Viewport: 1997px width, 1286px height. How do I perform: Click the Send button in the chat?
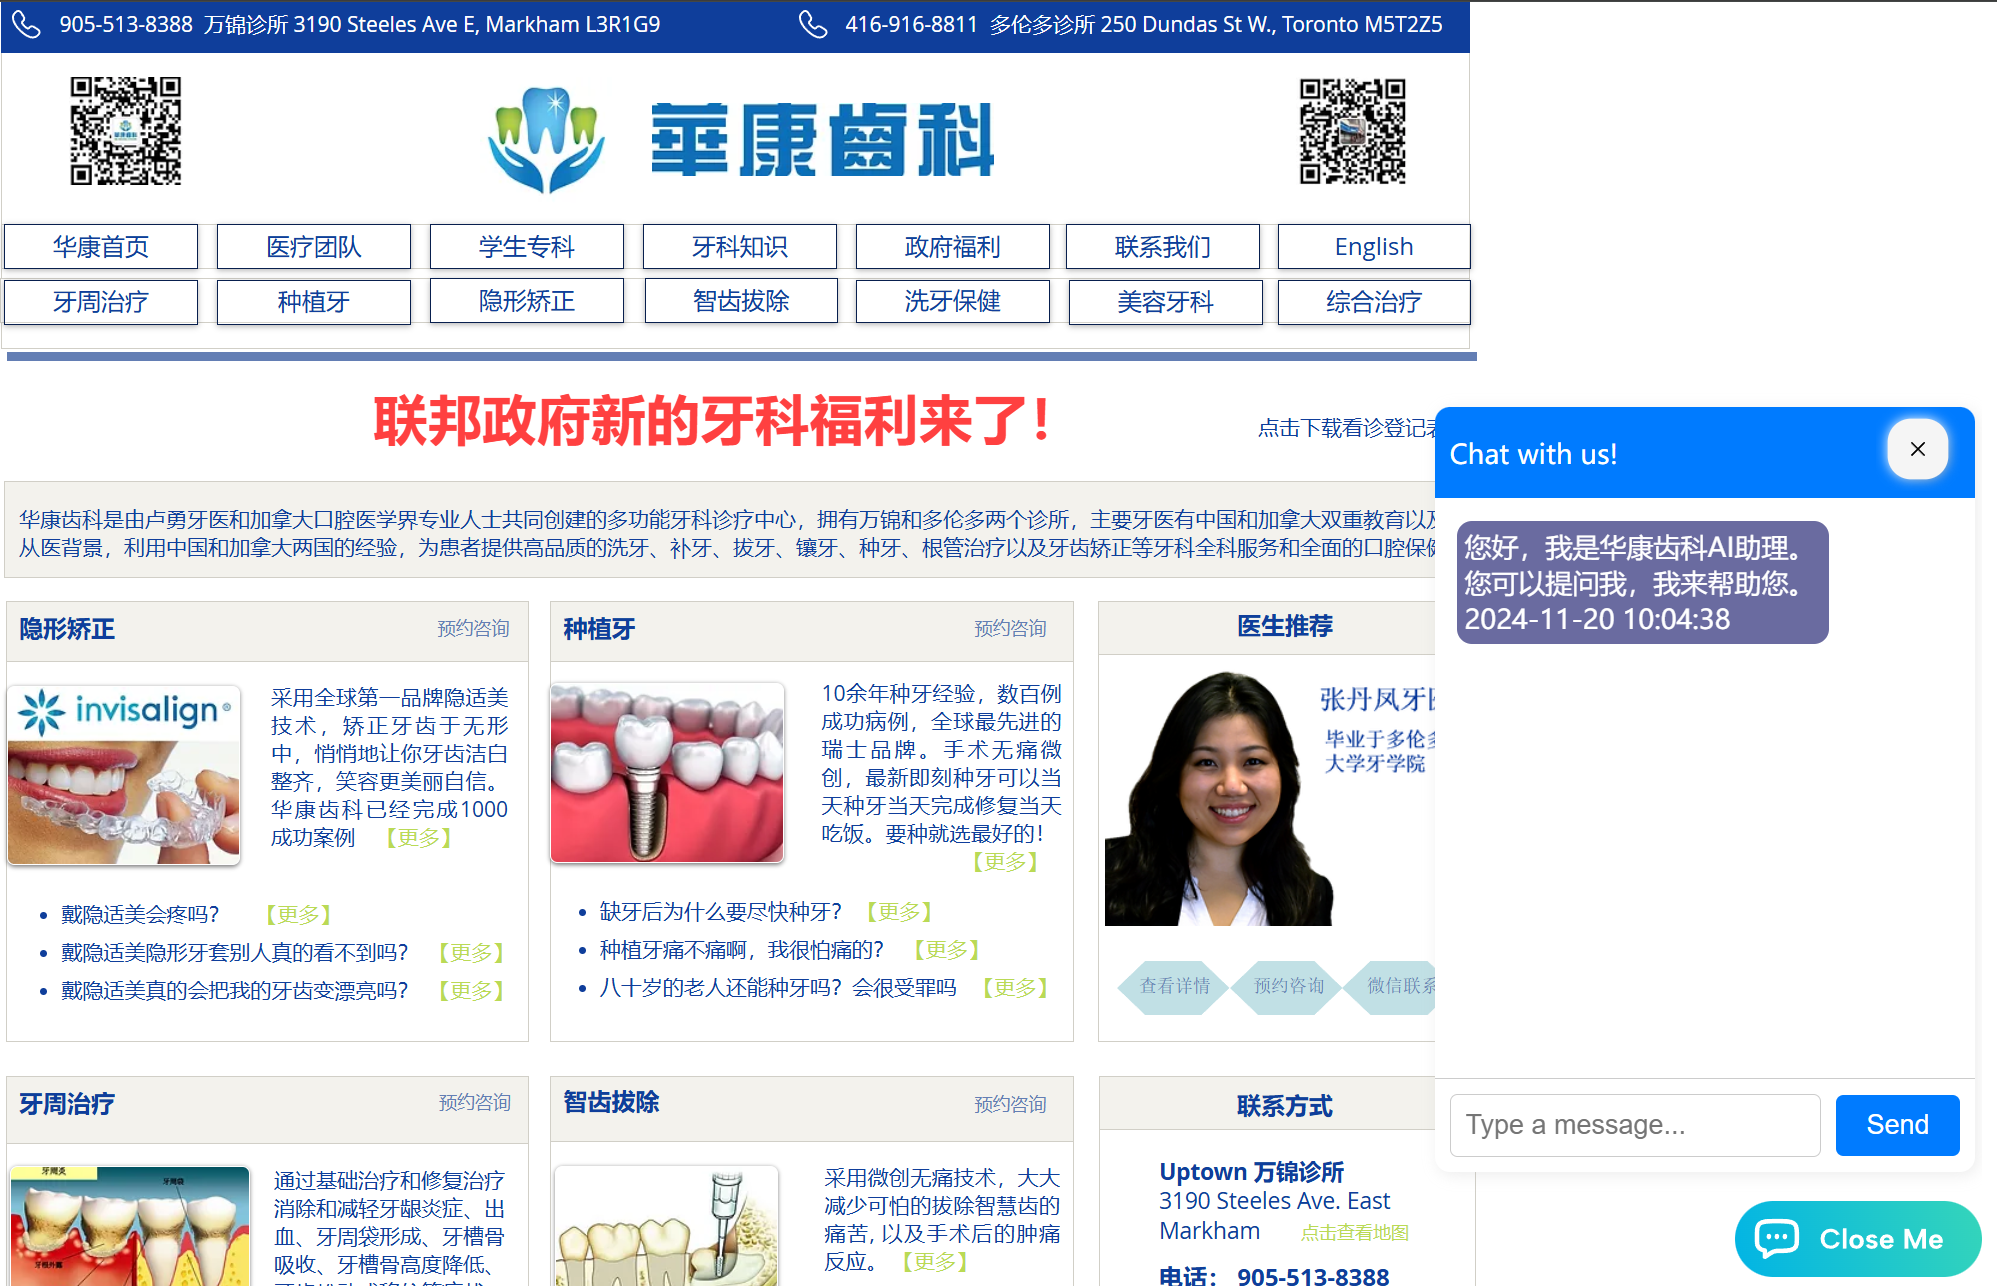click(1896, 1125)
